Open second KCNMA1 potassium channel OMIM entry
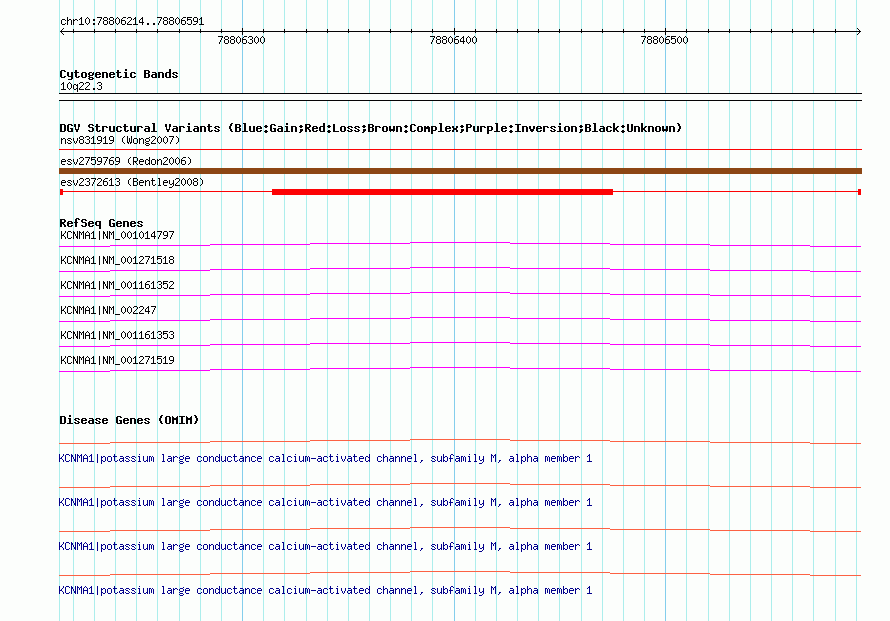Viewport: 890px width, 621px height. point(325,502)
